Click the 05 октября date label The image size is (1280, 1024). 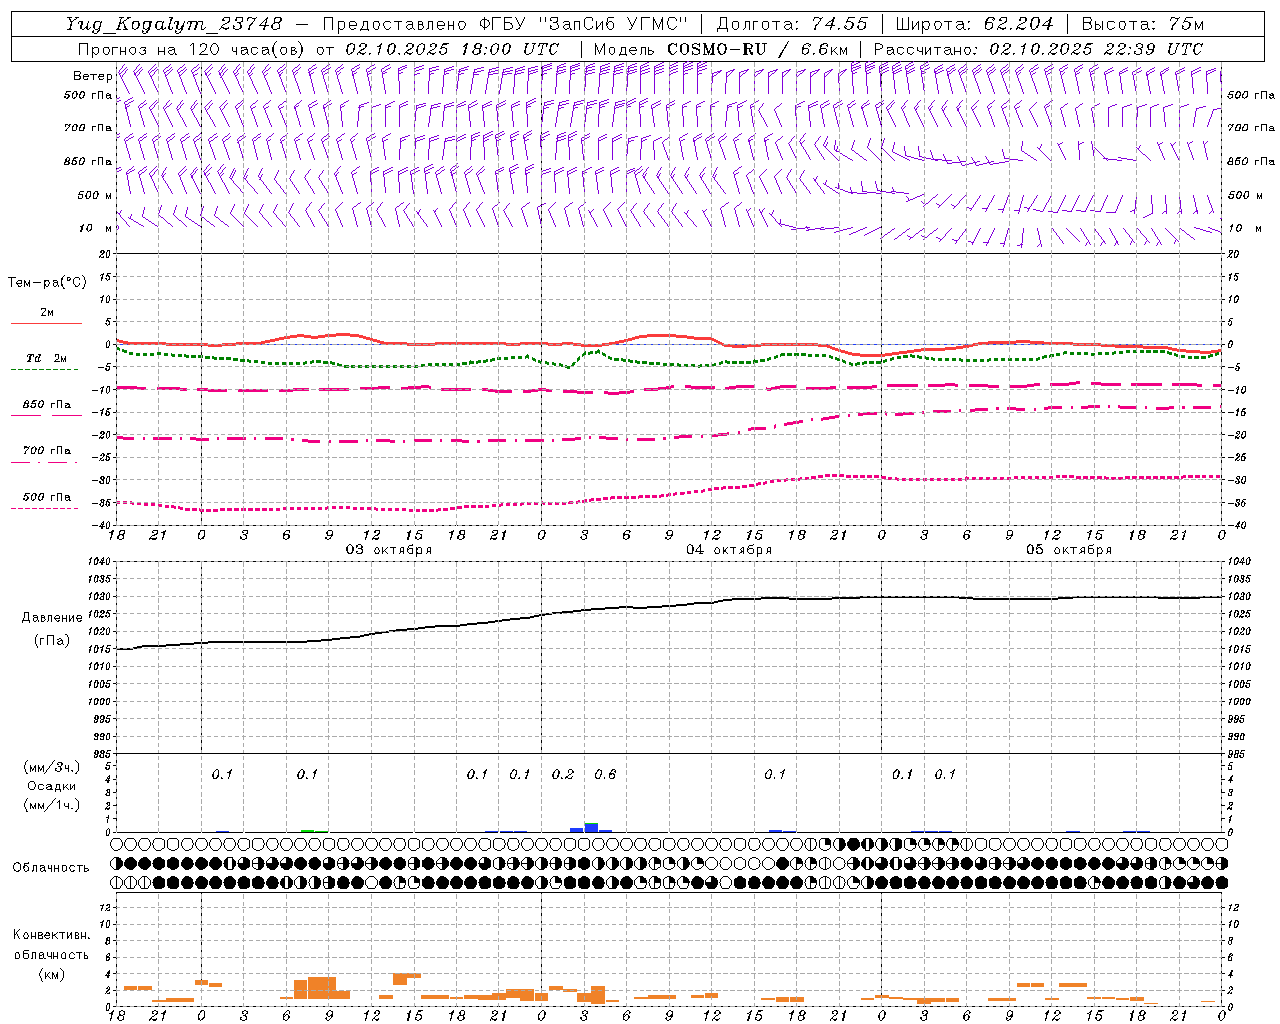tap(1069, 550)
